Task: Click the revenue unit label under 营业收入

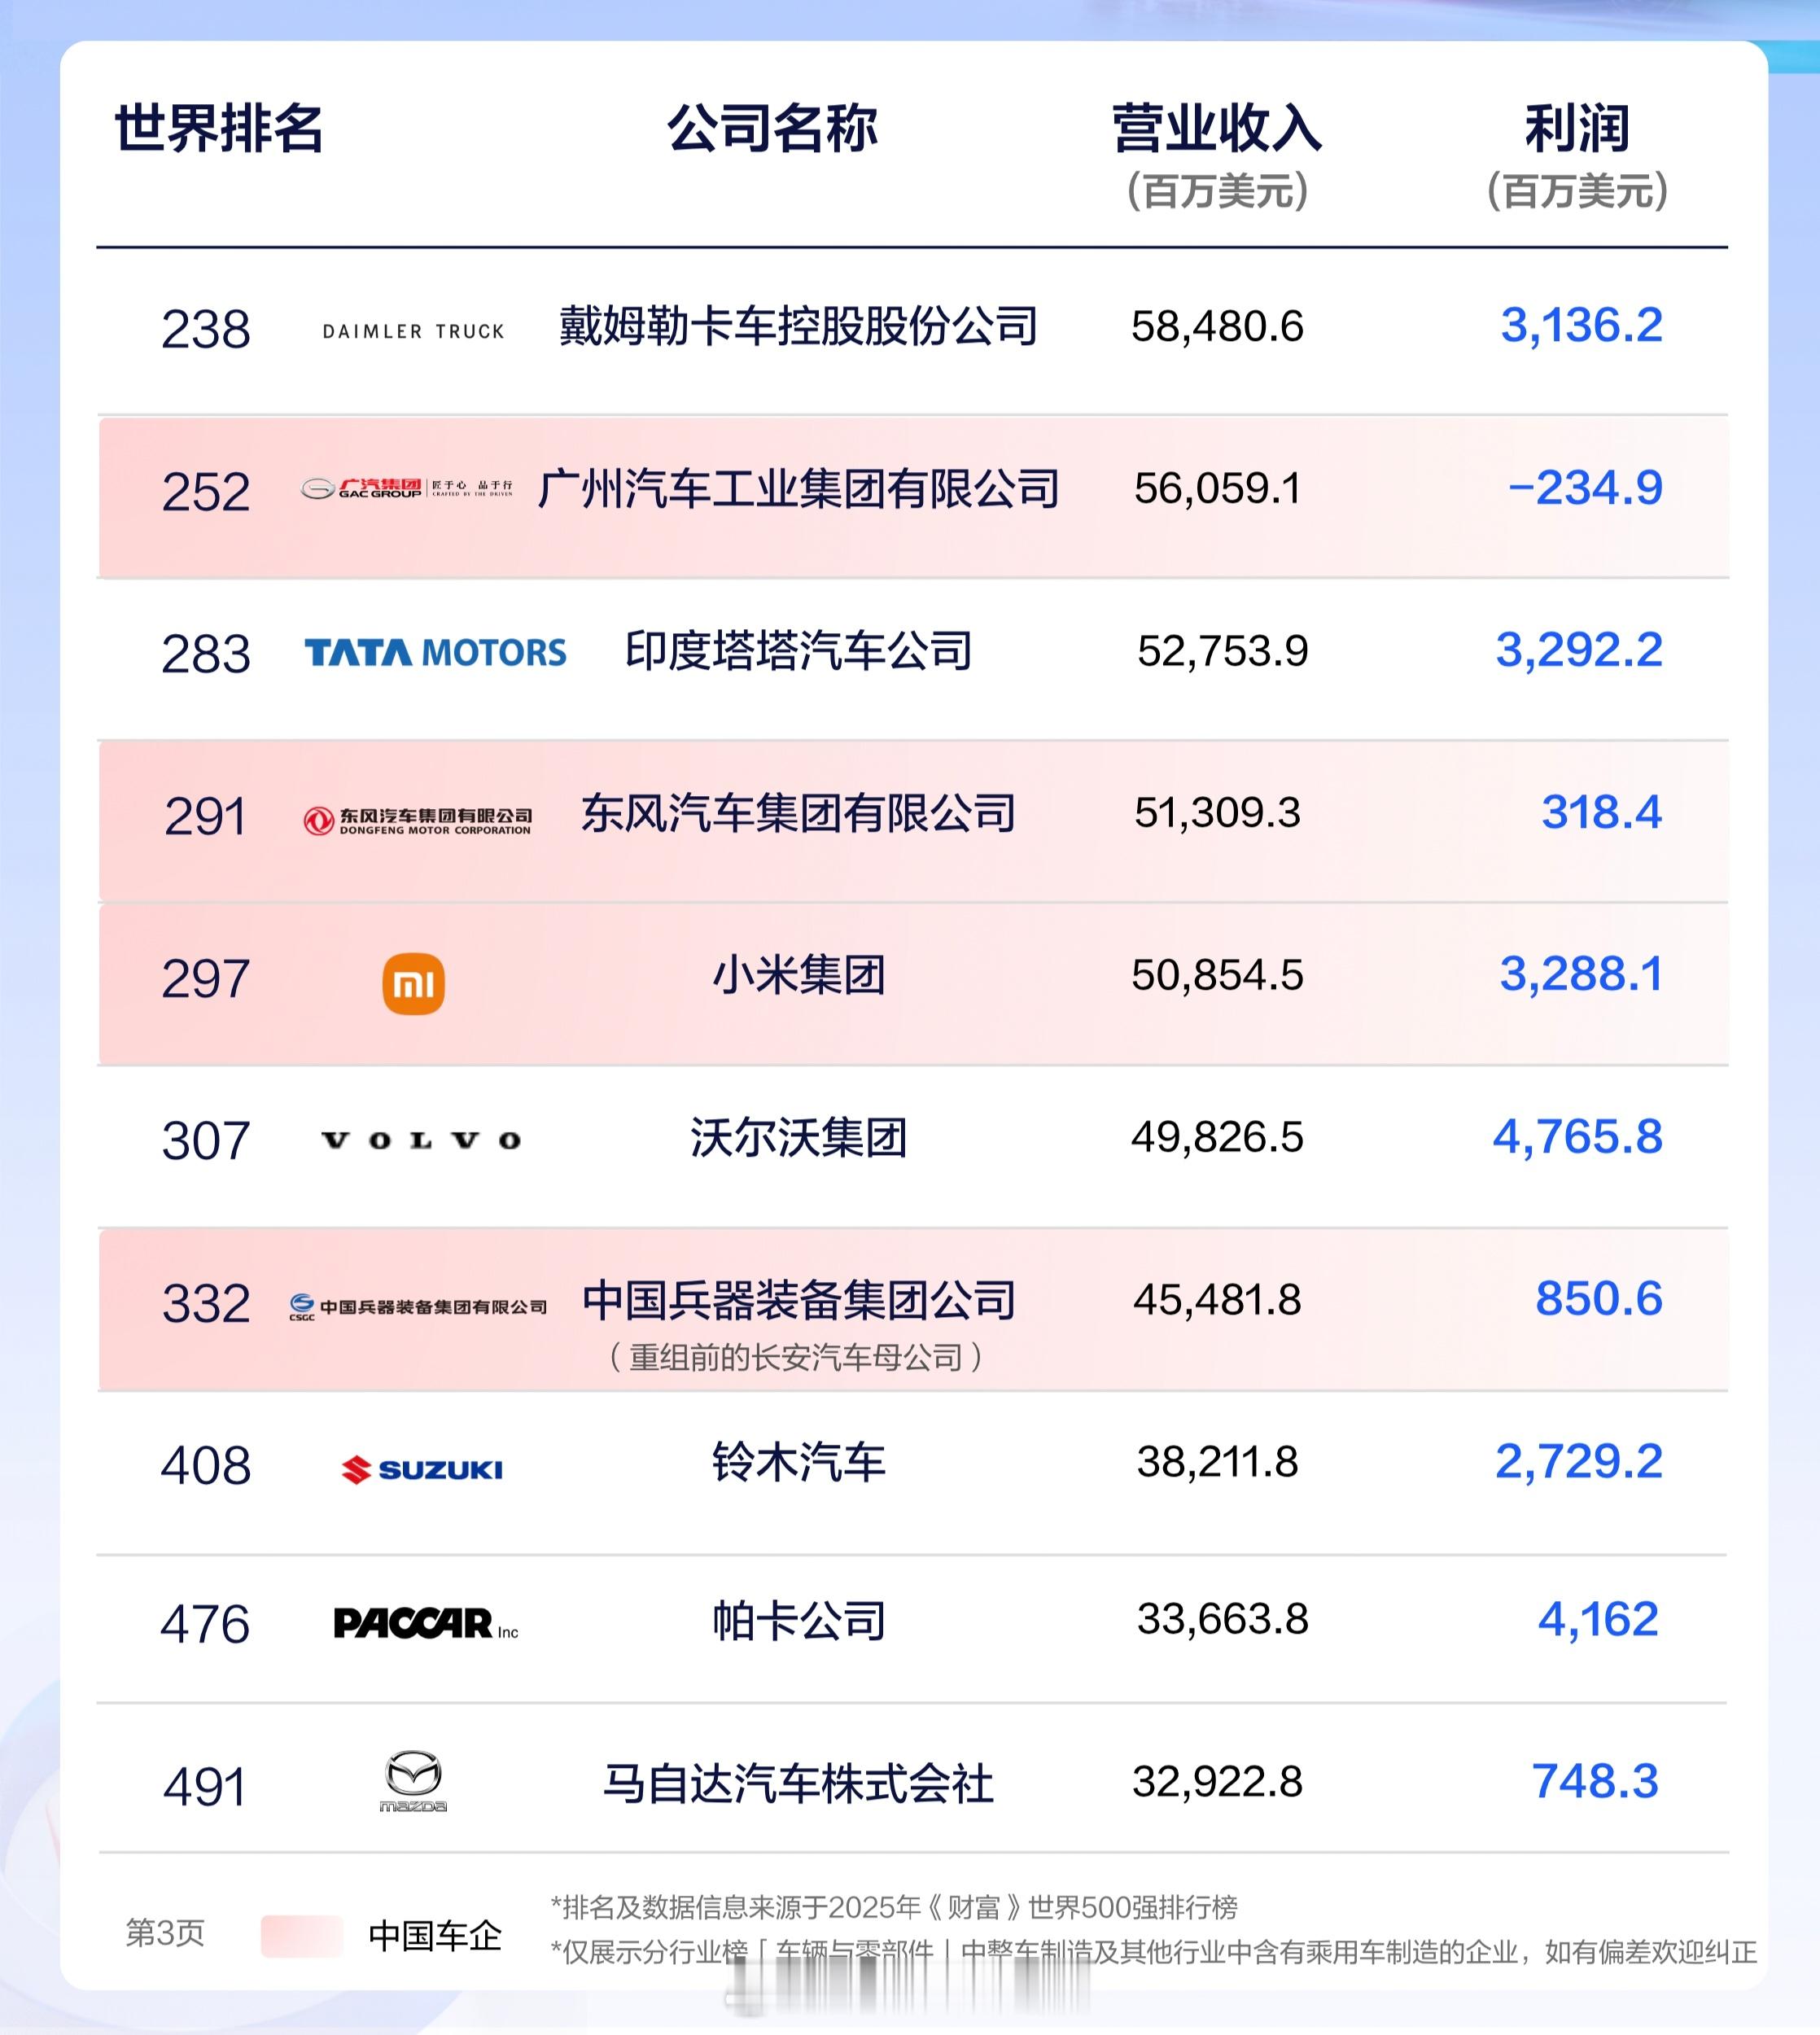Action: (x=1217, y=192)
